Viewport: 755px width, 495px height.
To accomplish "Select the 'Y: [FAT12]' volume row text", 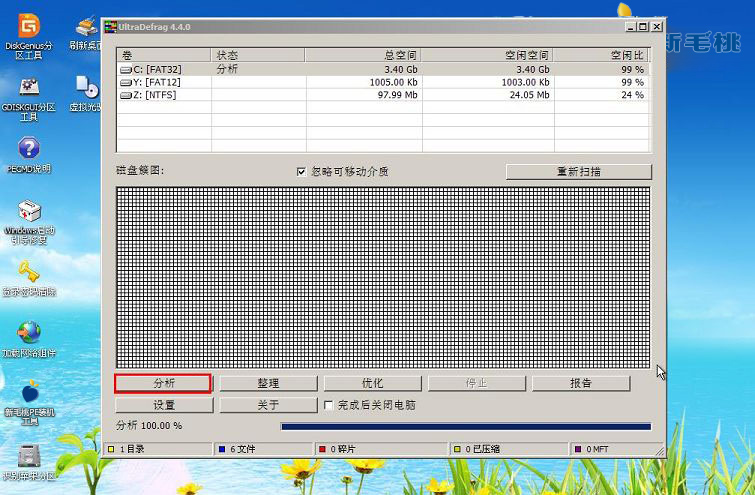I will [x=157, y=83].
